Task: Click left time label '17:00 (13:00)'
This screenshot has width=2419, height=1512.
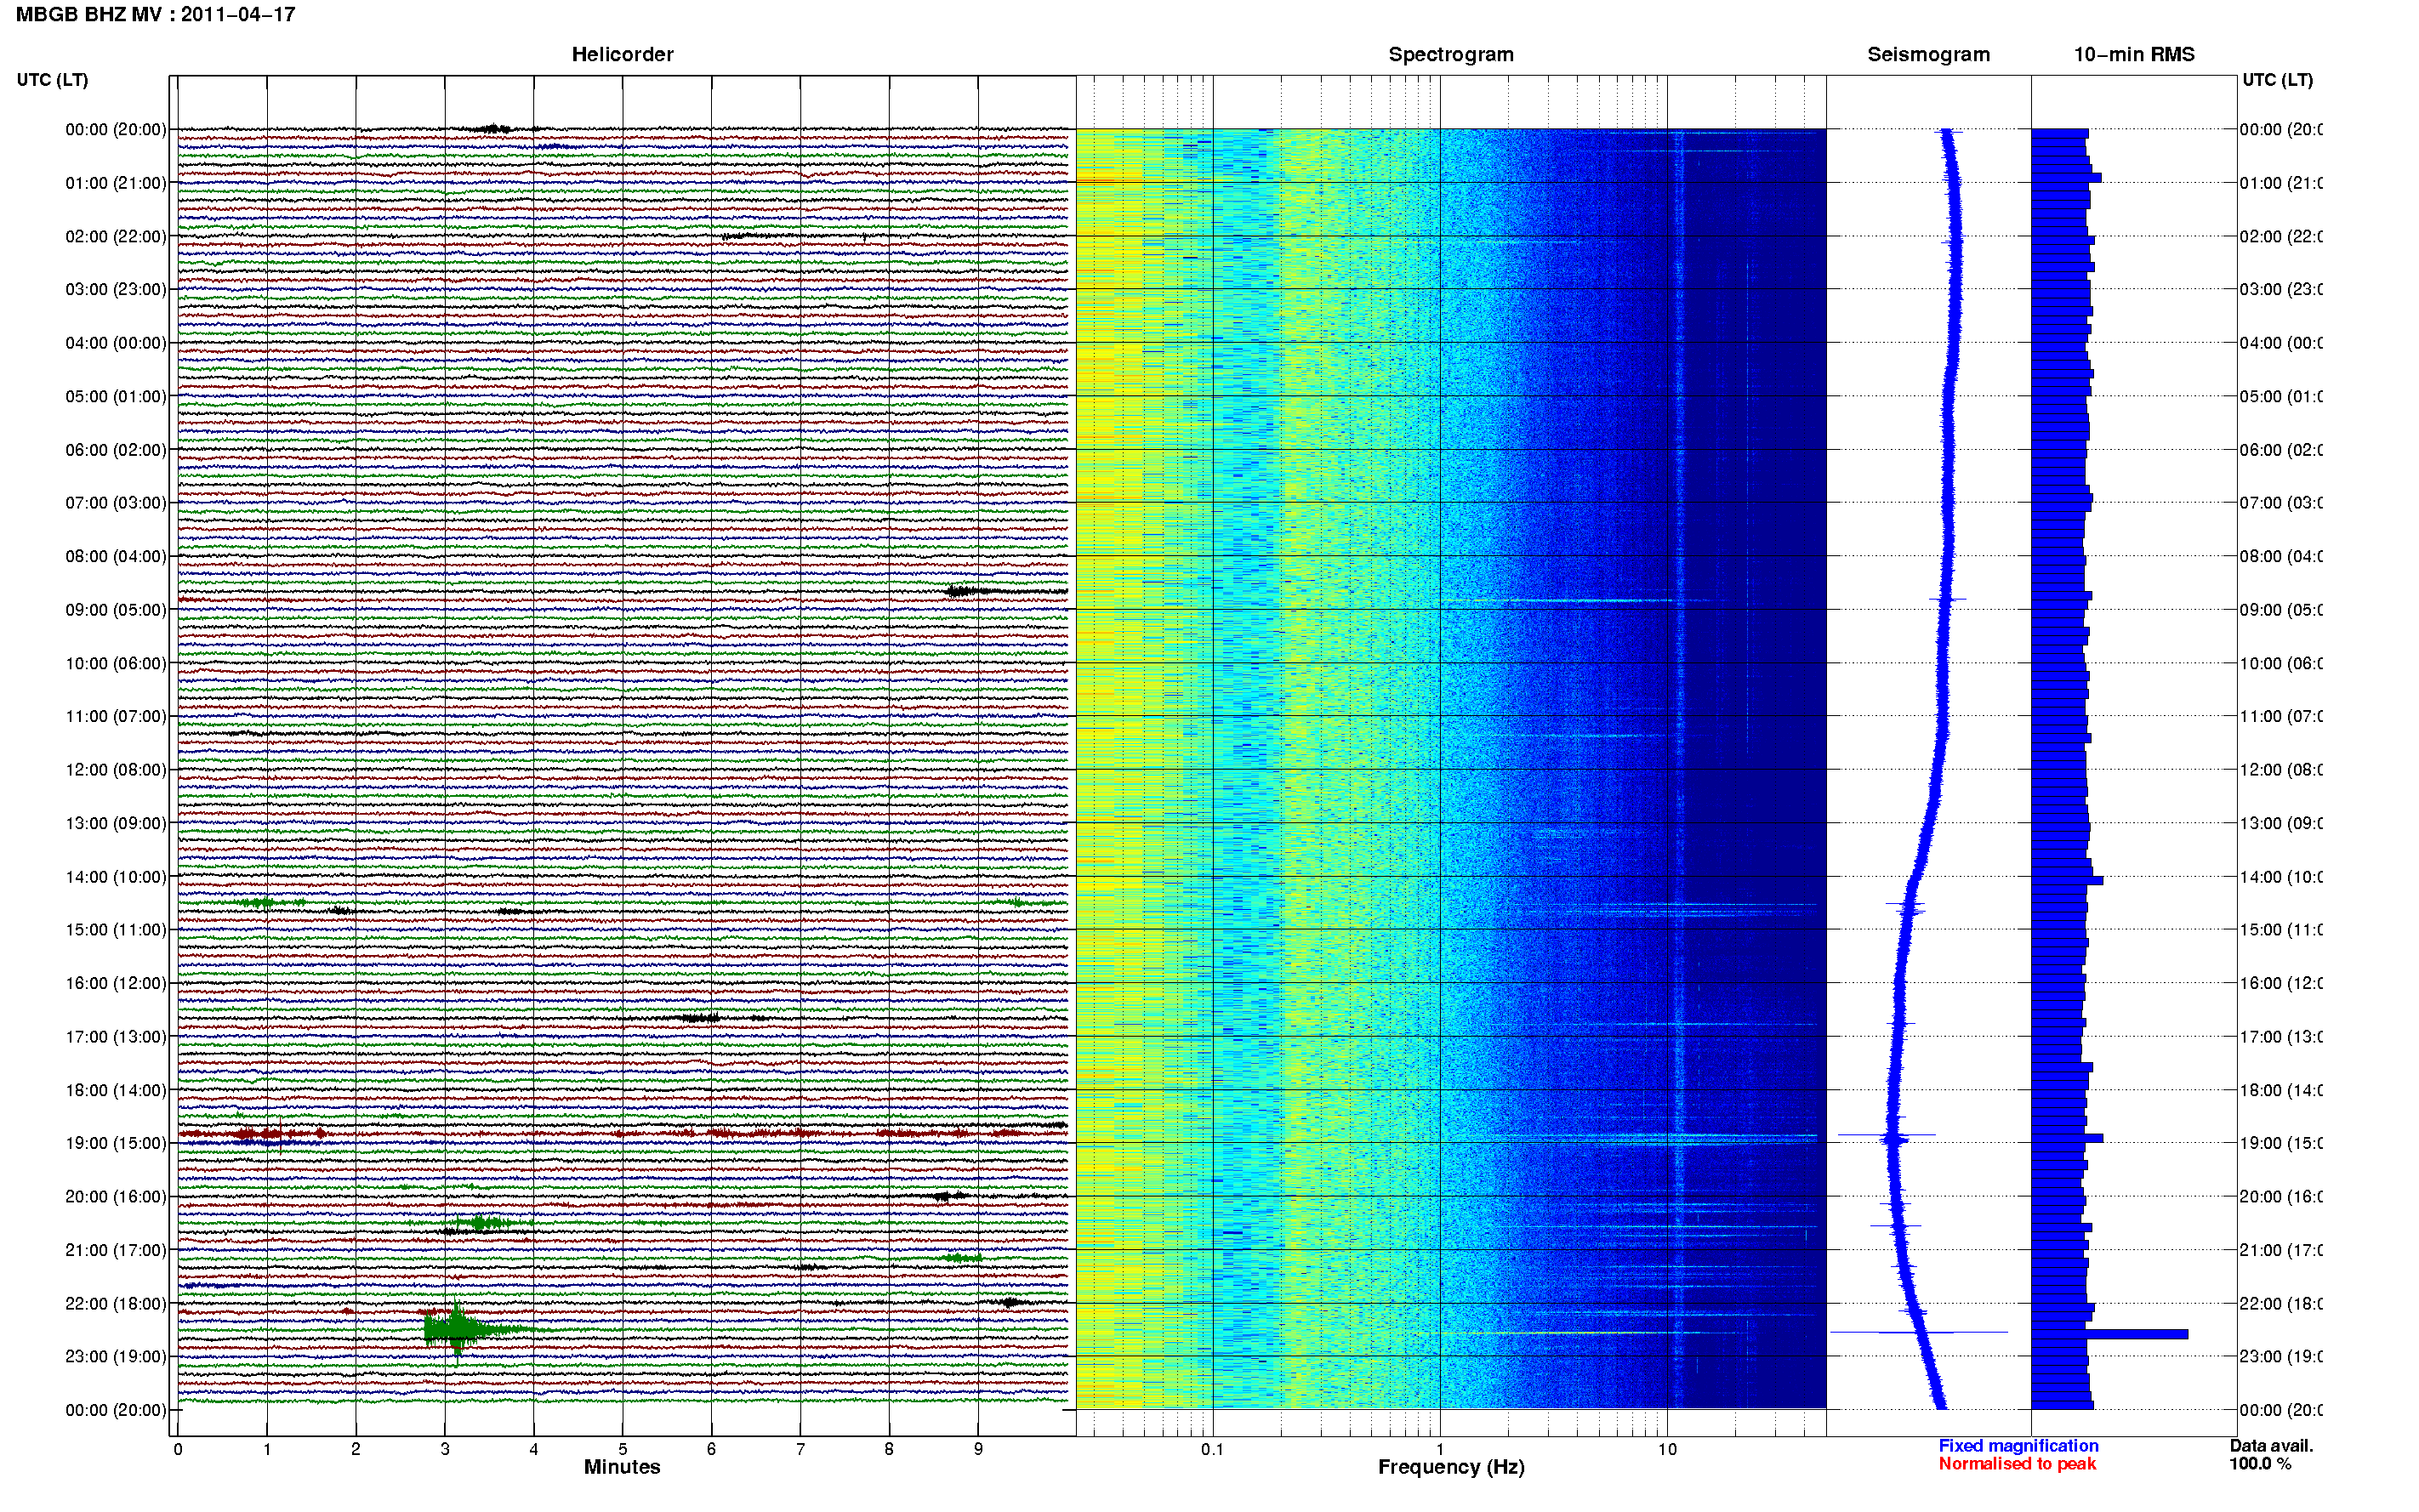Action: (116, 1037)
